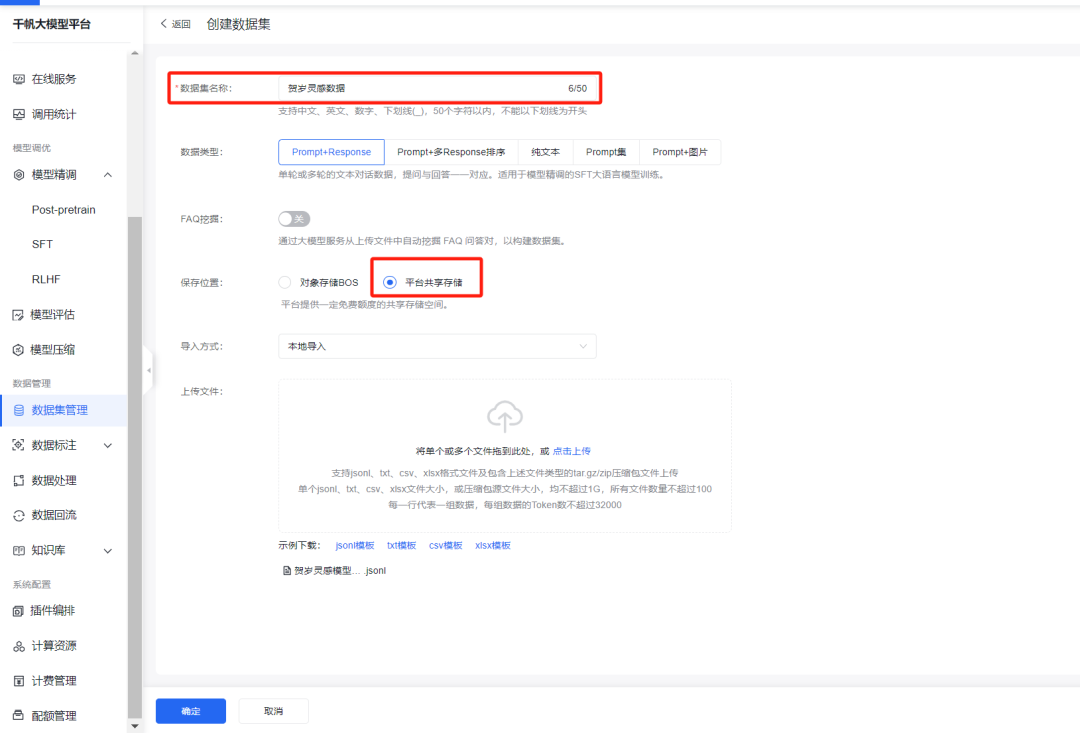The width and height of the screenshot is (1080, 733).
Task: Click the 模型评估 icon
Action: coord(18,315)
